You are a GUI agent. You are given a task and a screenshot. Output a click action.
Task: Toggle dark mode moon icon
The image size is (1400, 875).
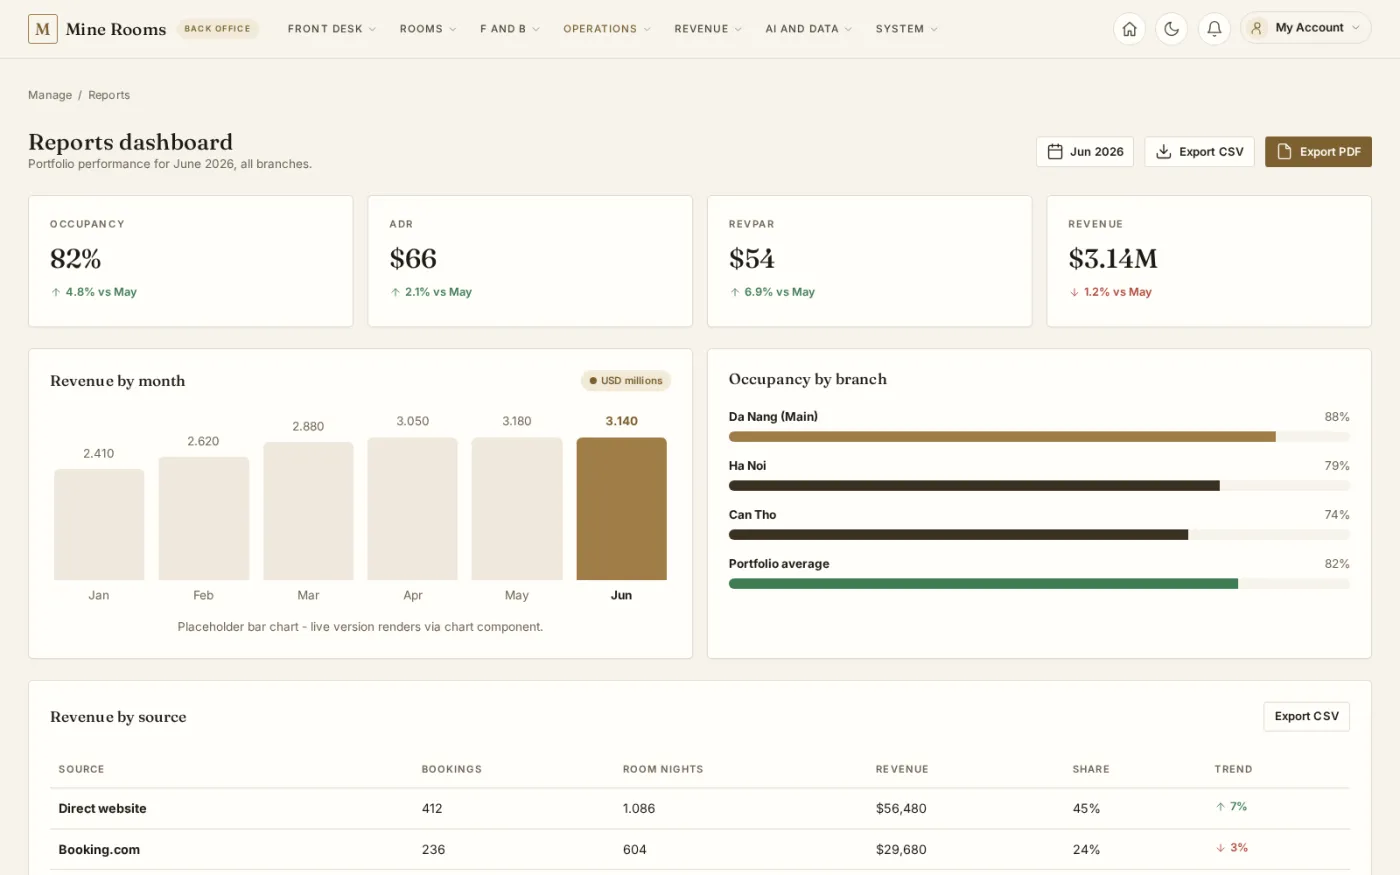[1171, 29]
